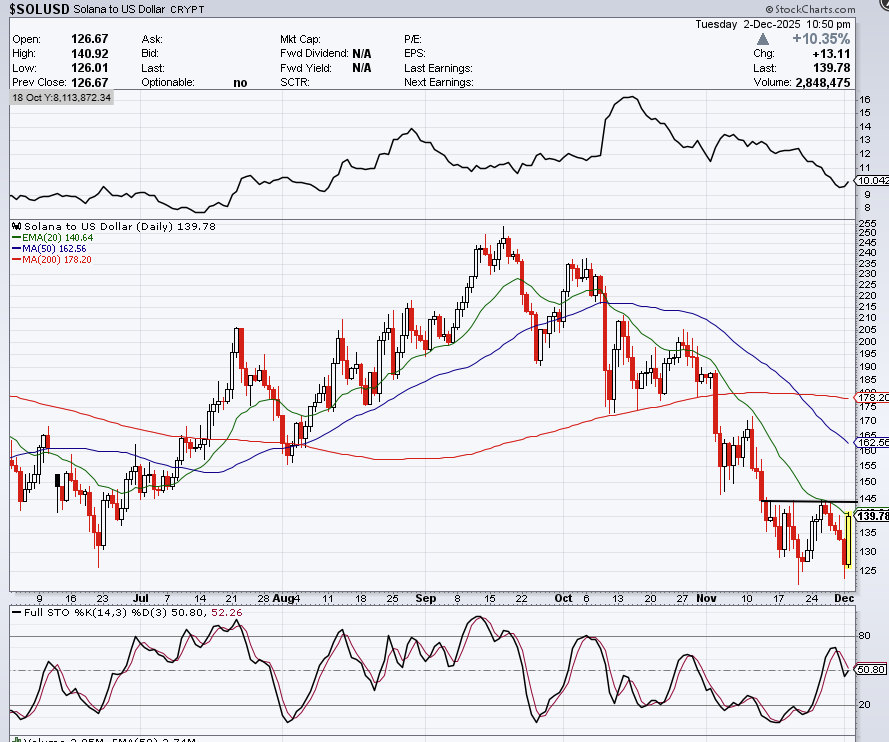889x742 pixels.
Task: Click the Jul label on date axis
Action: [x=141, y=598]
